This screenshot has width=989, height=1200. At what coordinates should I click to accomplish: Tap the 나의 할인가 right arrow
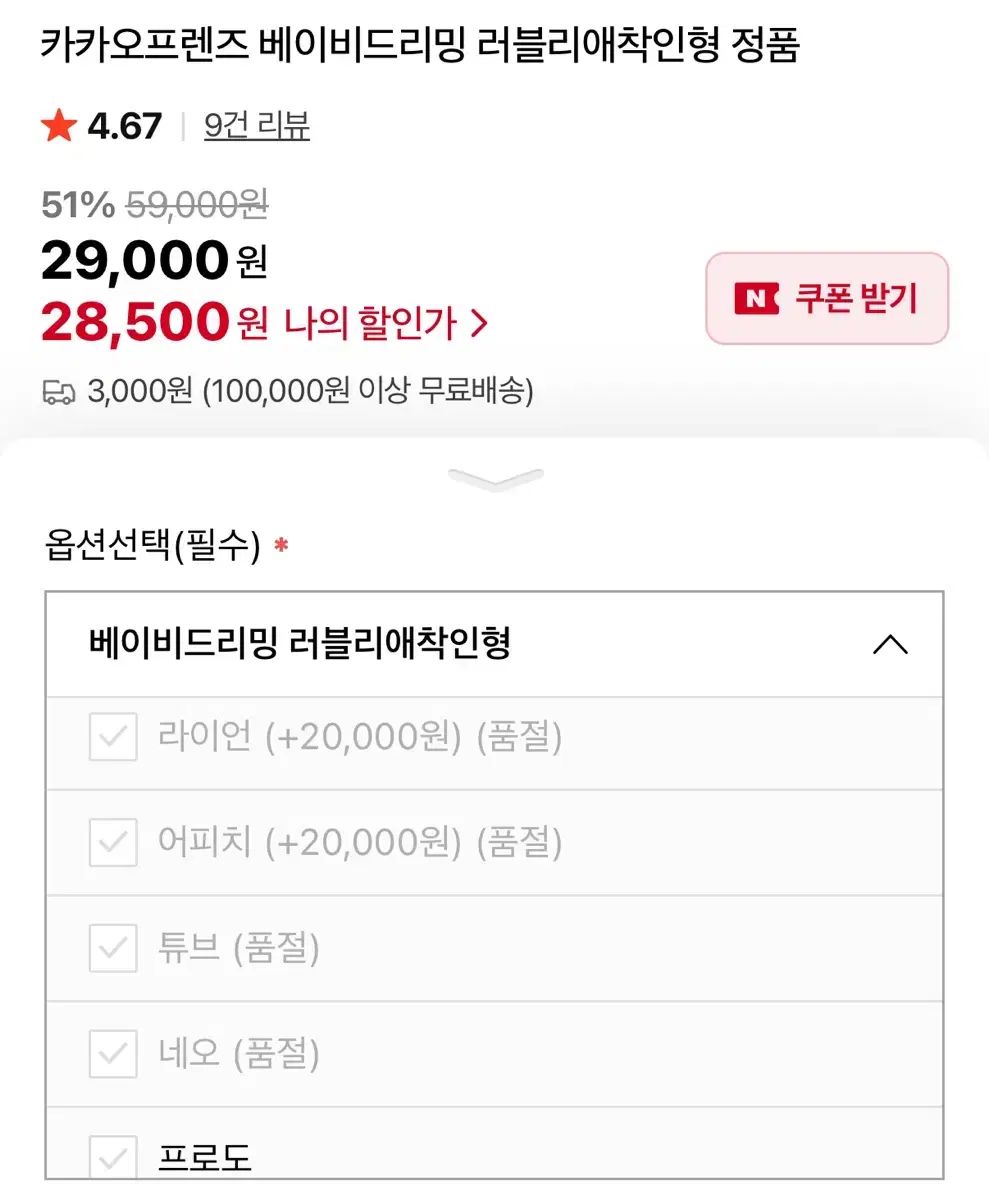point(479,323)
